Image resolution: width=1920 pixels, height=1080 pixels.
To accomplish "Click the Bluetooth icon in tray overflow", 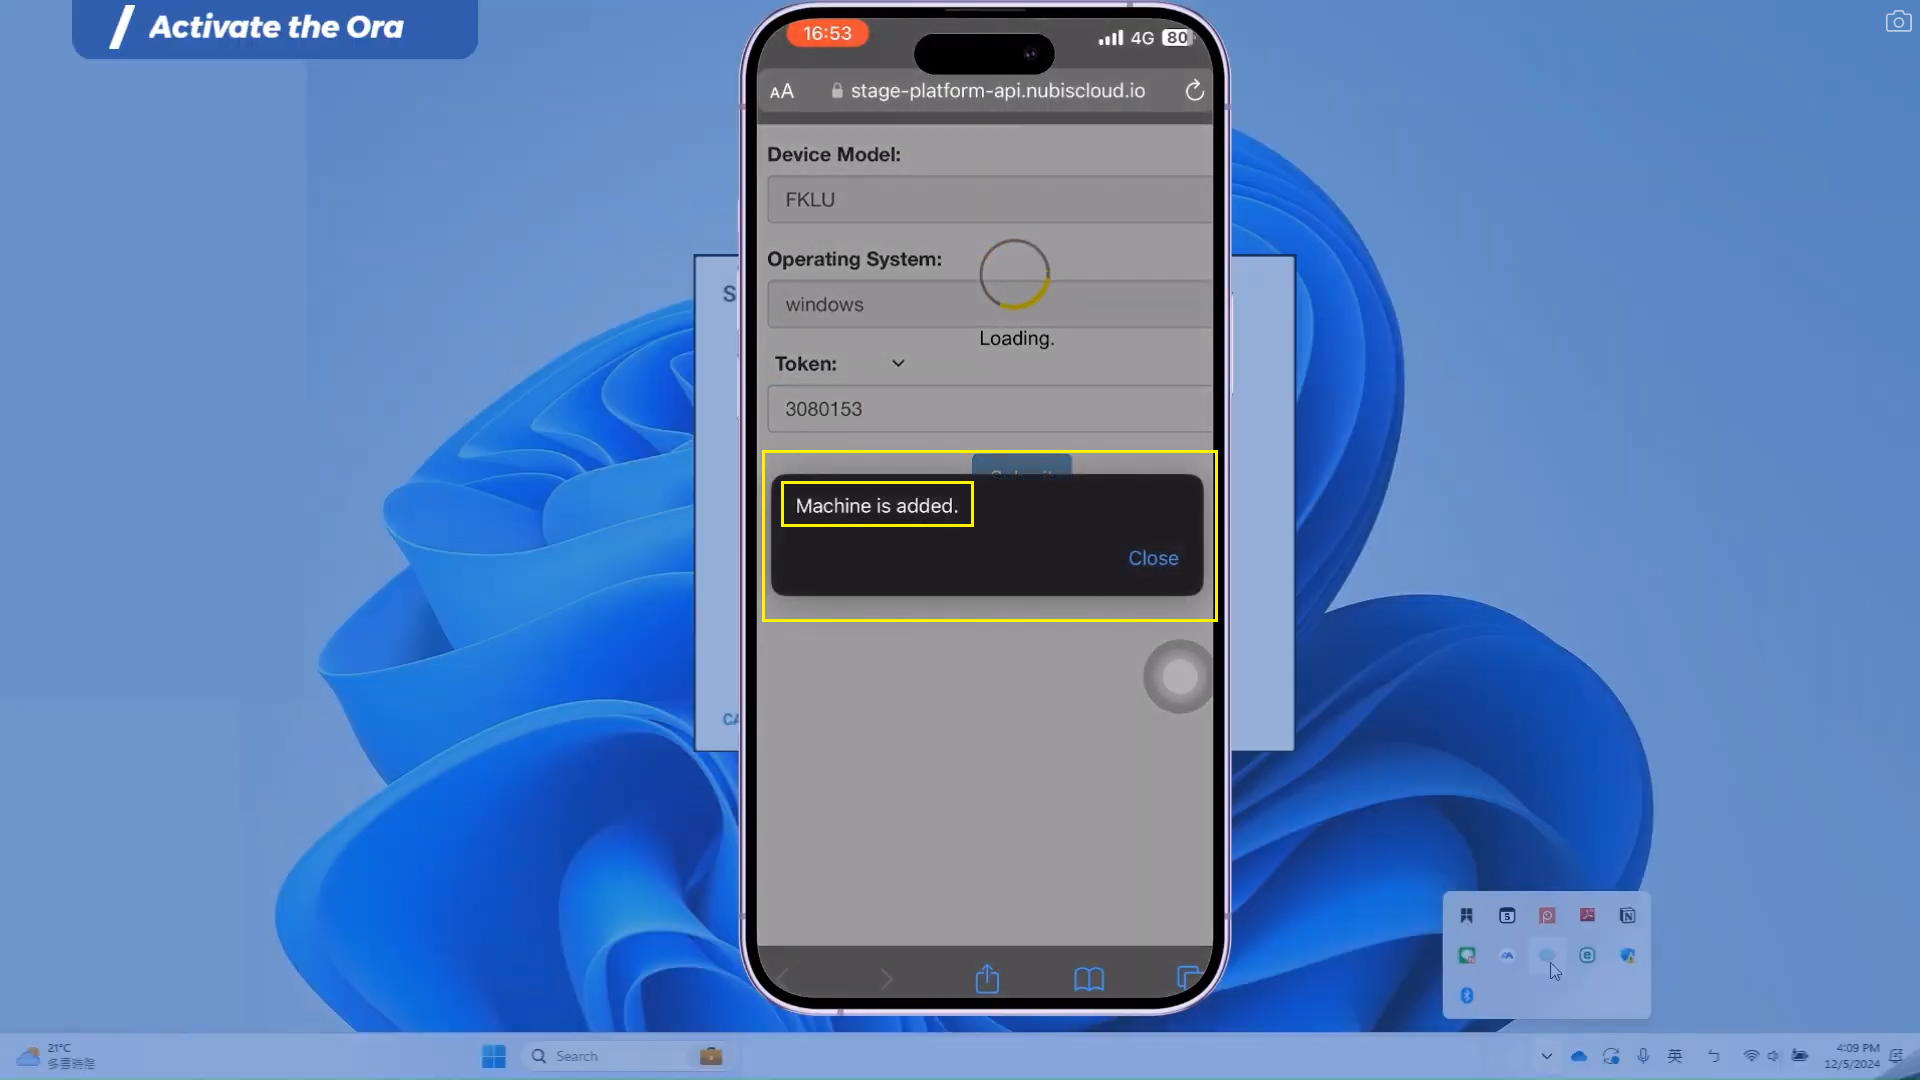I will point(1467,995).
